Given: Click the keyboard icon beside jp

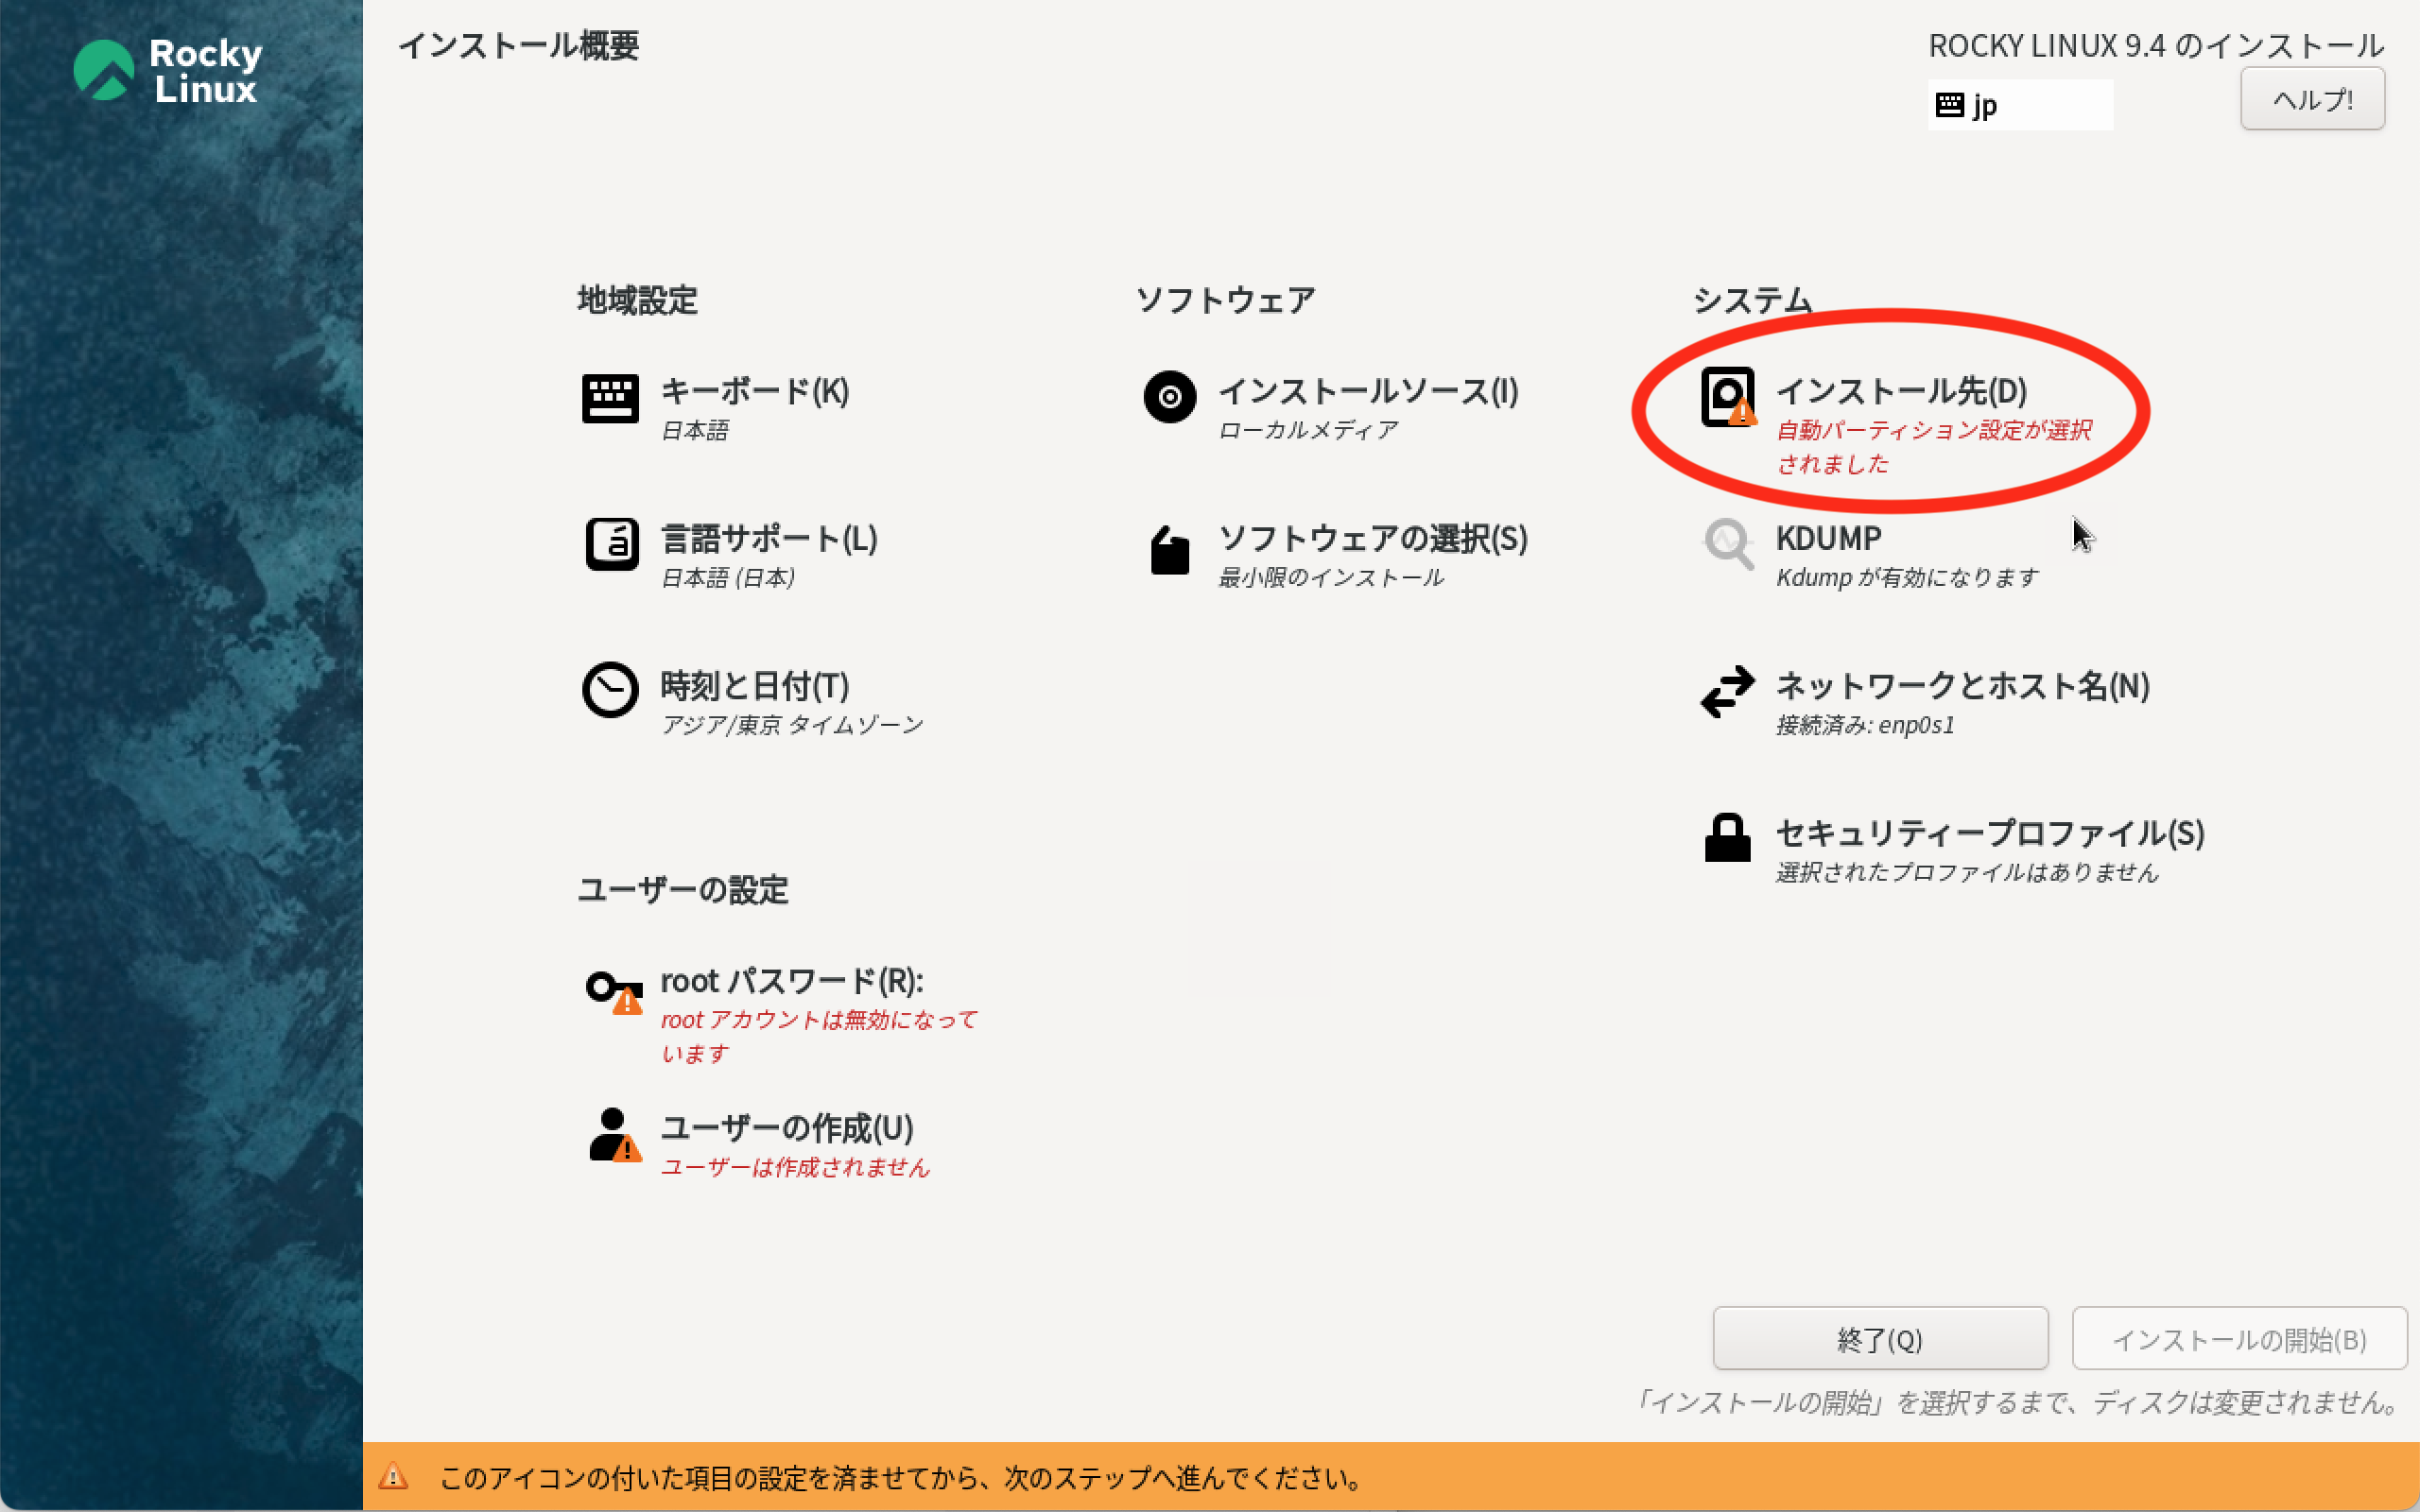Looking at the screenshot, I should 1949,105.
